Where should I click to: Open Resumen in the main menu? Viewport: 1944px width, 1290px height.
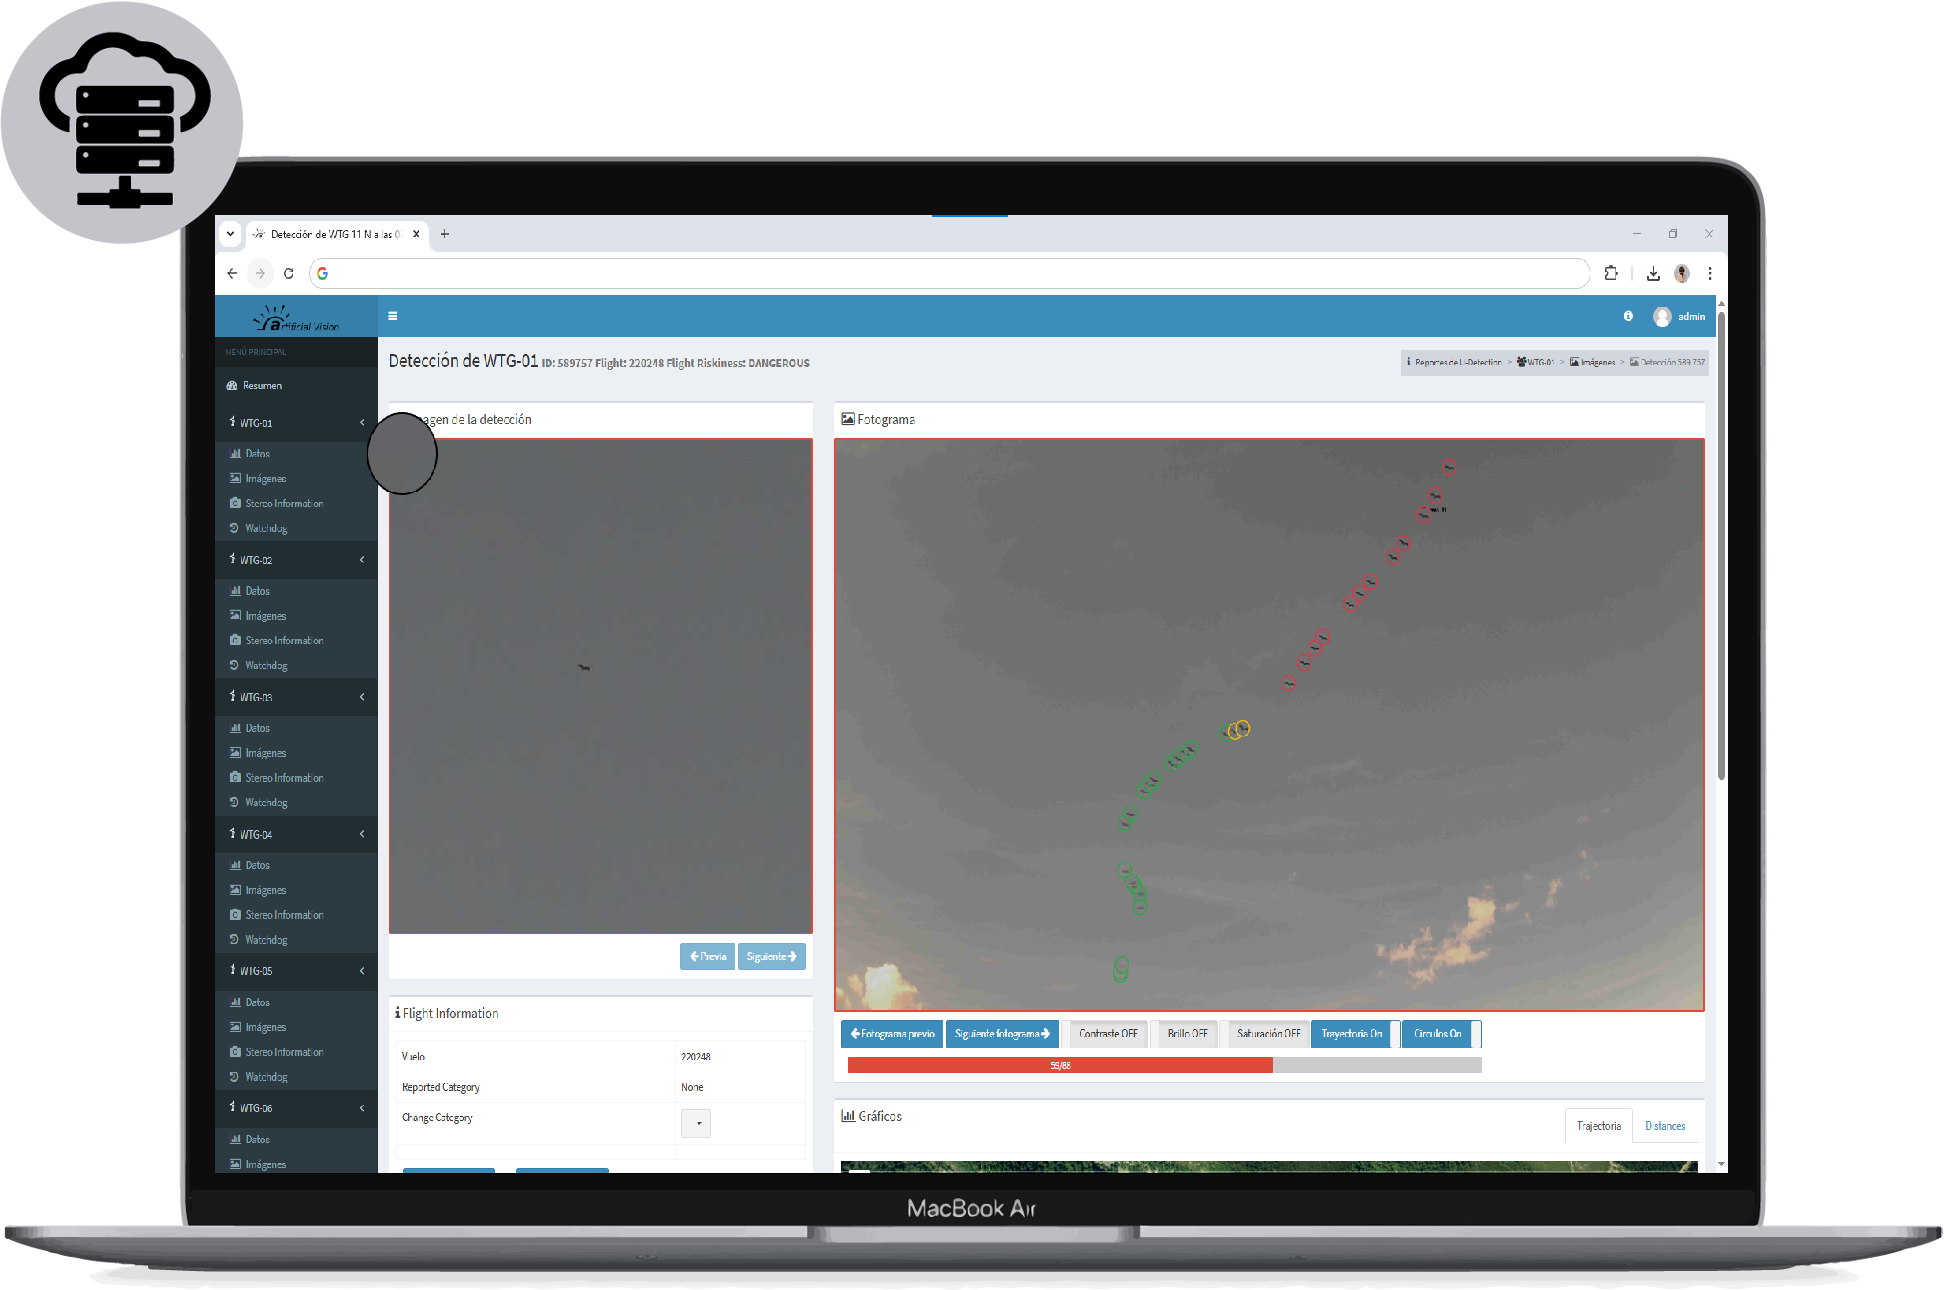point(262,386)
